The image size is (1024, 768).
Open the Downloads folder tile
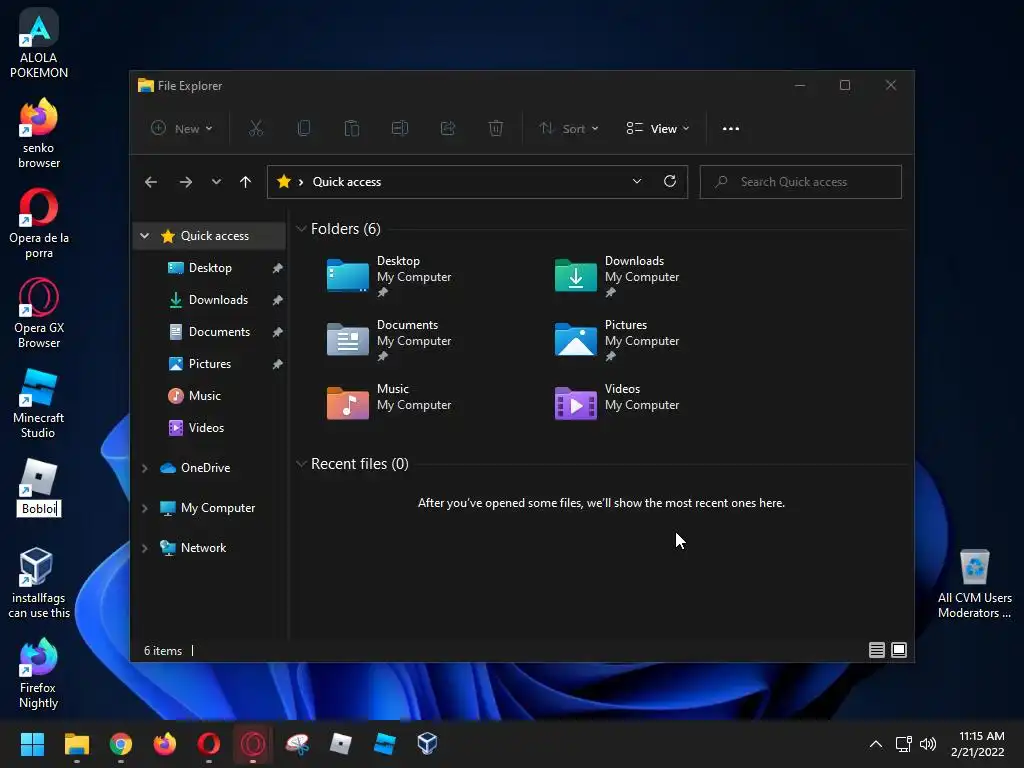click(617, 276)
